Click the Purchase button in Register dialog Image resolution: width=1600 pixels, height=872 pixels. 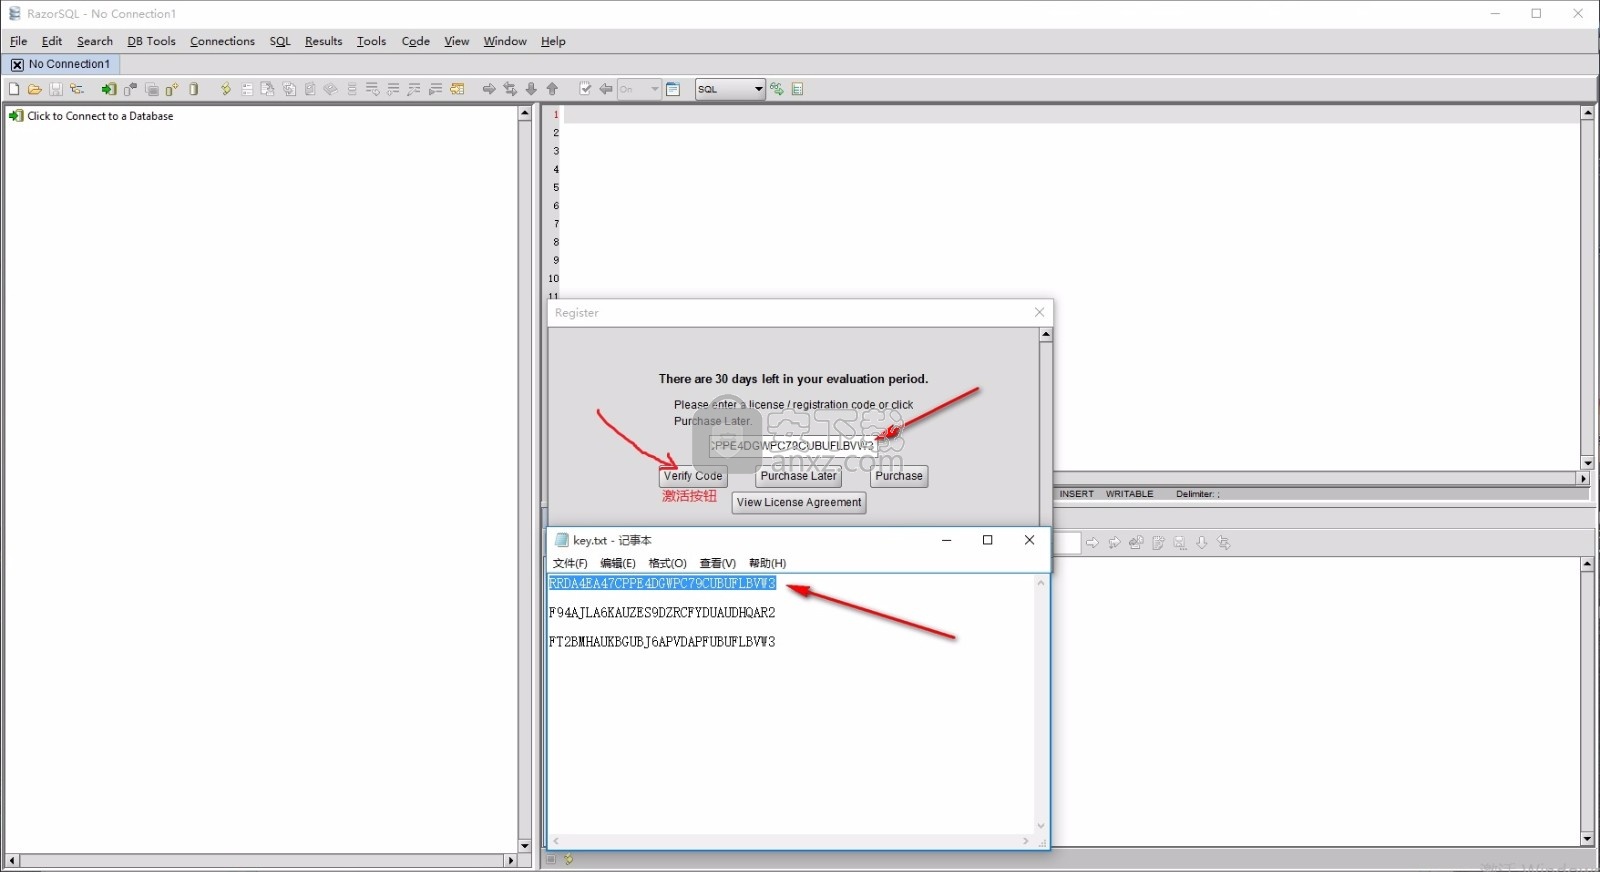pos(899,476)
